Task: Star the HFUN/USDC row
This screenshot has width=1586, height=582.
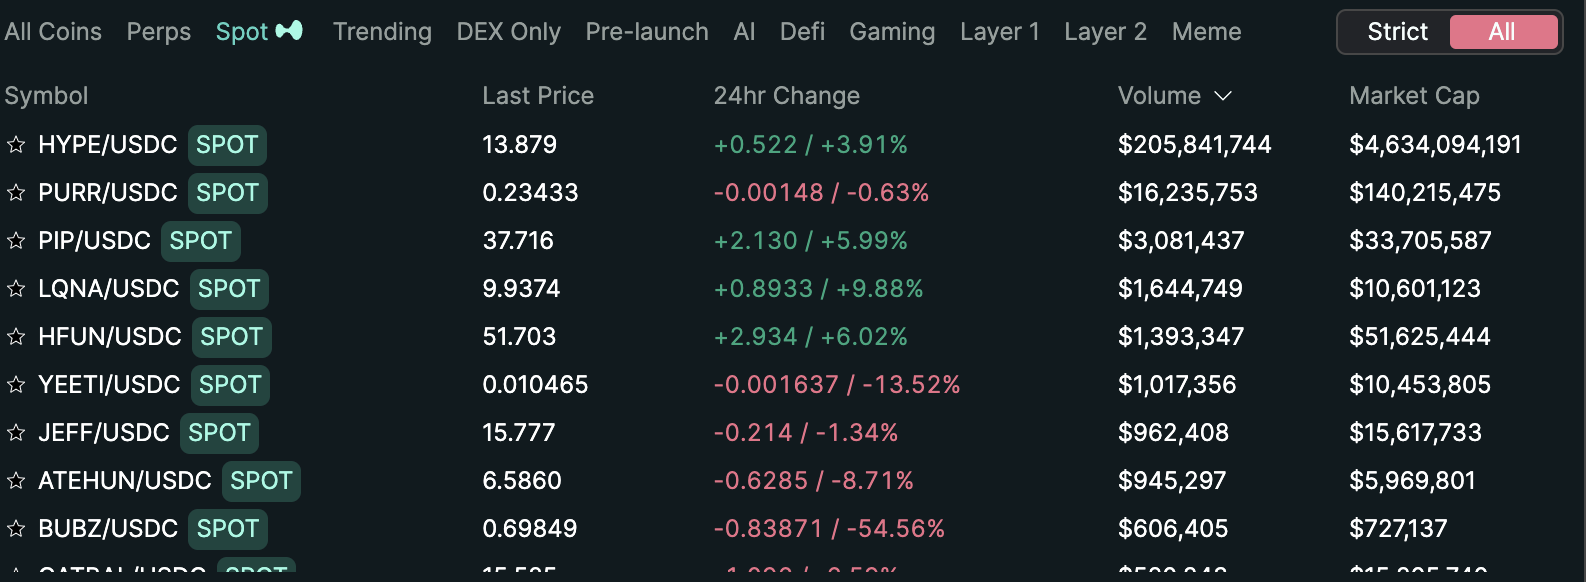Action: pos(16,337)
